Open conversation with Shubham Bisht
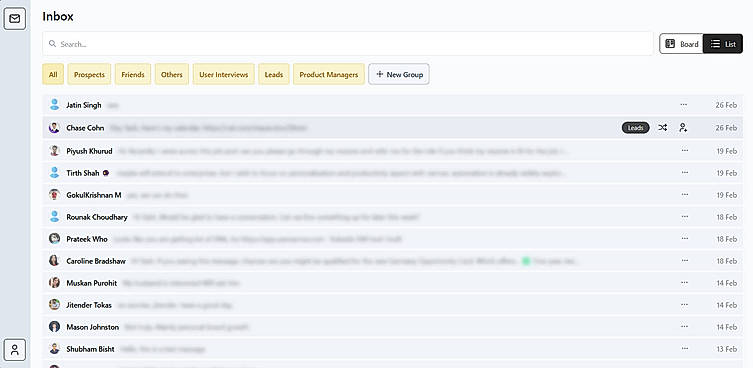This screenshot has height=368, width=753. 392,349
